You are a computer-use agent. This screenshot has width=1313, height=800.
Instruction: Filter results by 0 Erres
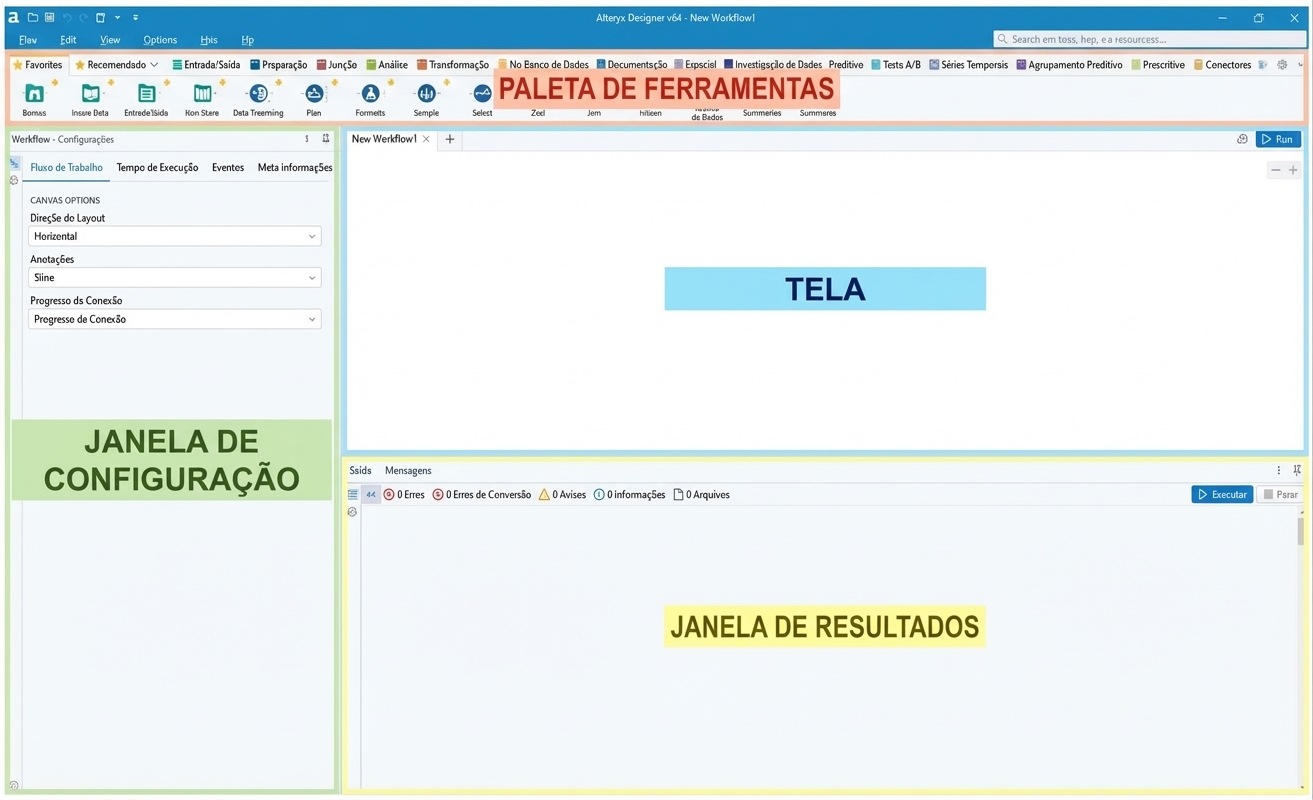click(404, 494)
